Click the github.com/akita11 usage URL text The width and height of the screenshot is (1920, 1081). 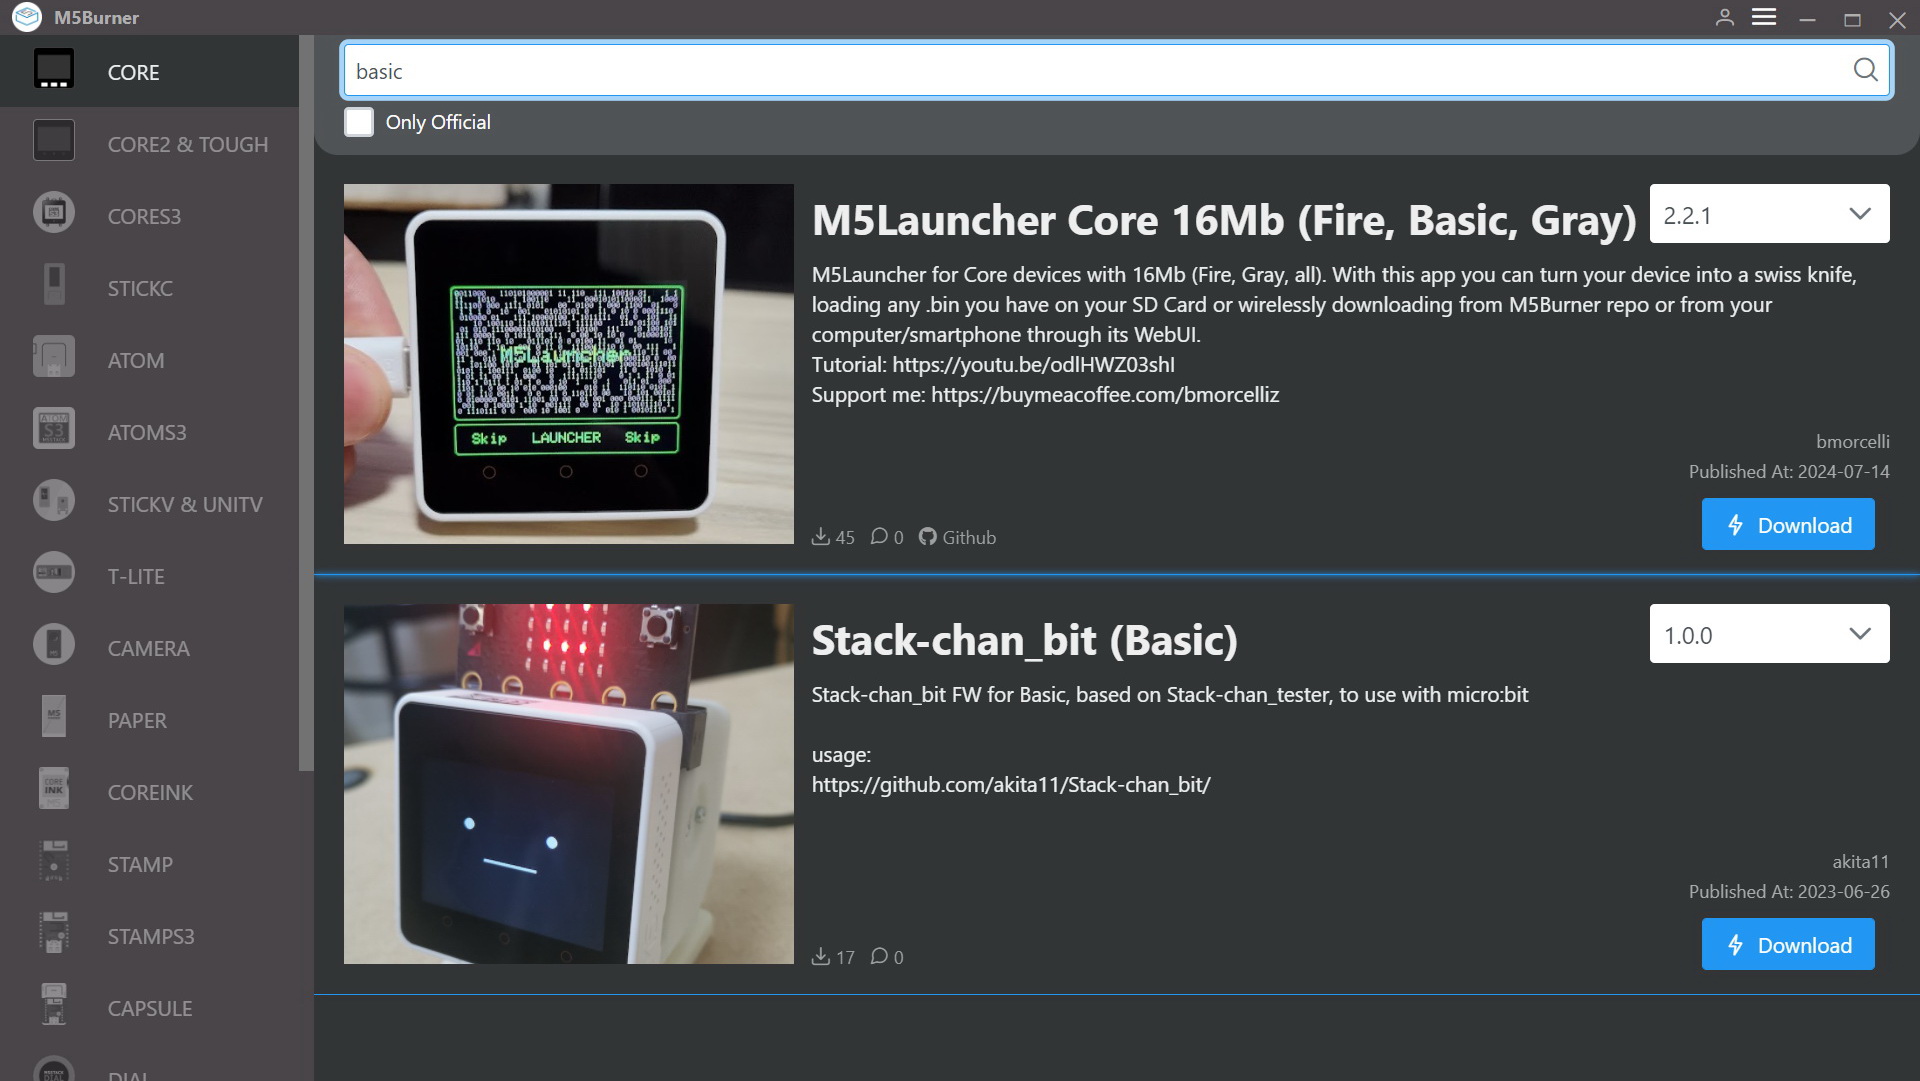[x=1011, y=784]
